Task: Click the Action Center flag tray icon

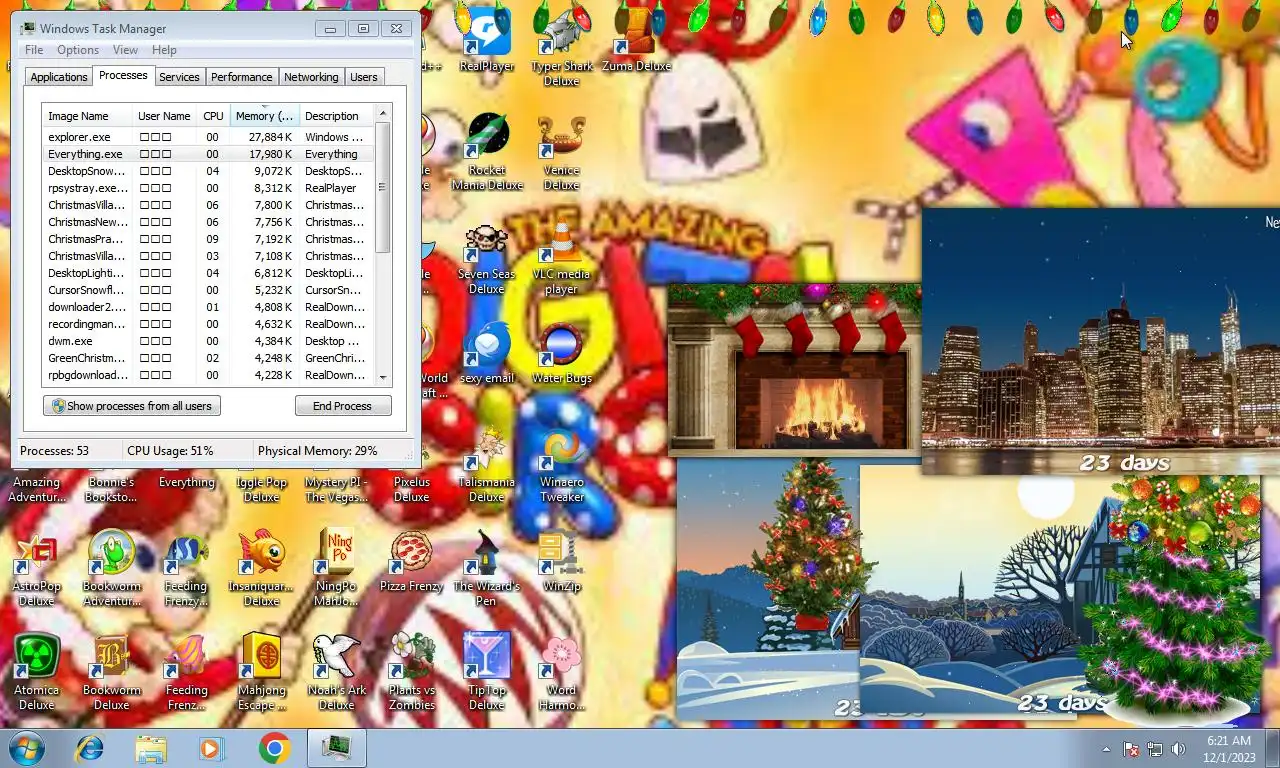Action: pos(1131,749)
